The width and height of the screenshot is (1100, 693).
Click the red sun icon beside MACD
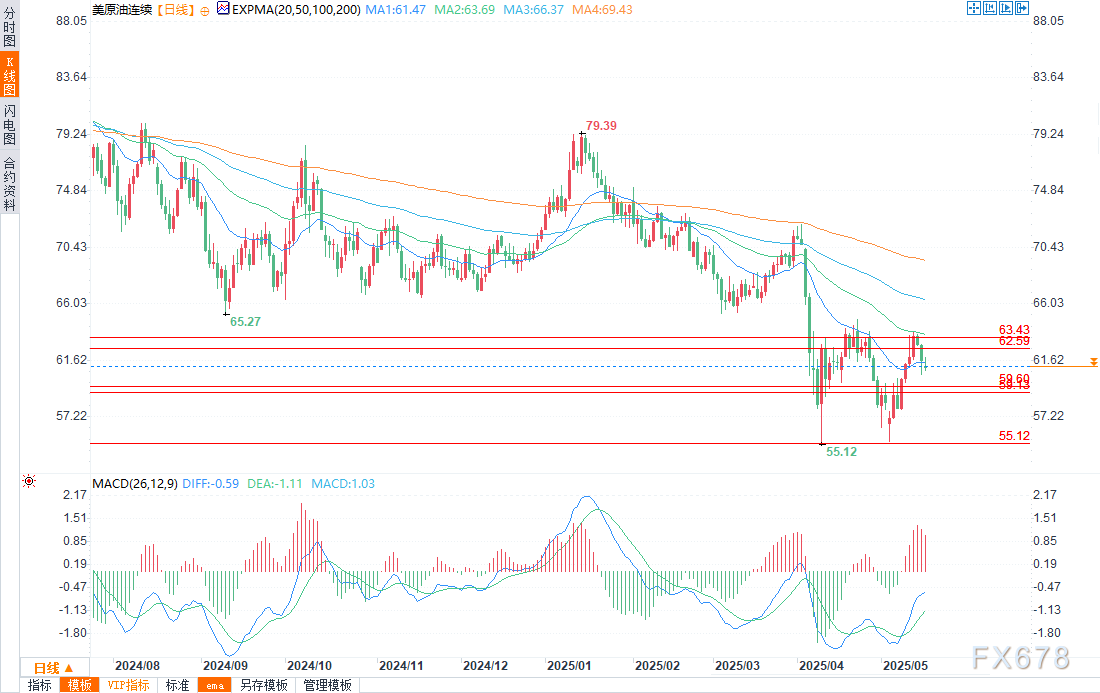tap(28, 482)
